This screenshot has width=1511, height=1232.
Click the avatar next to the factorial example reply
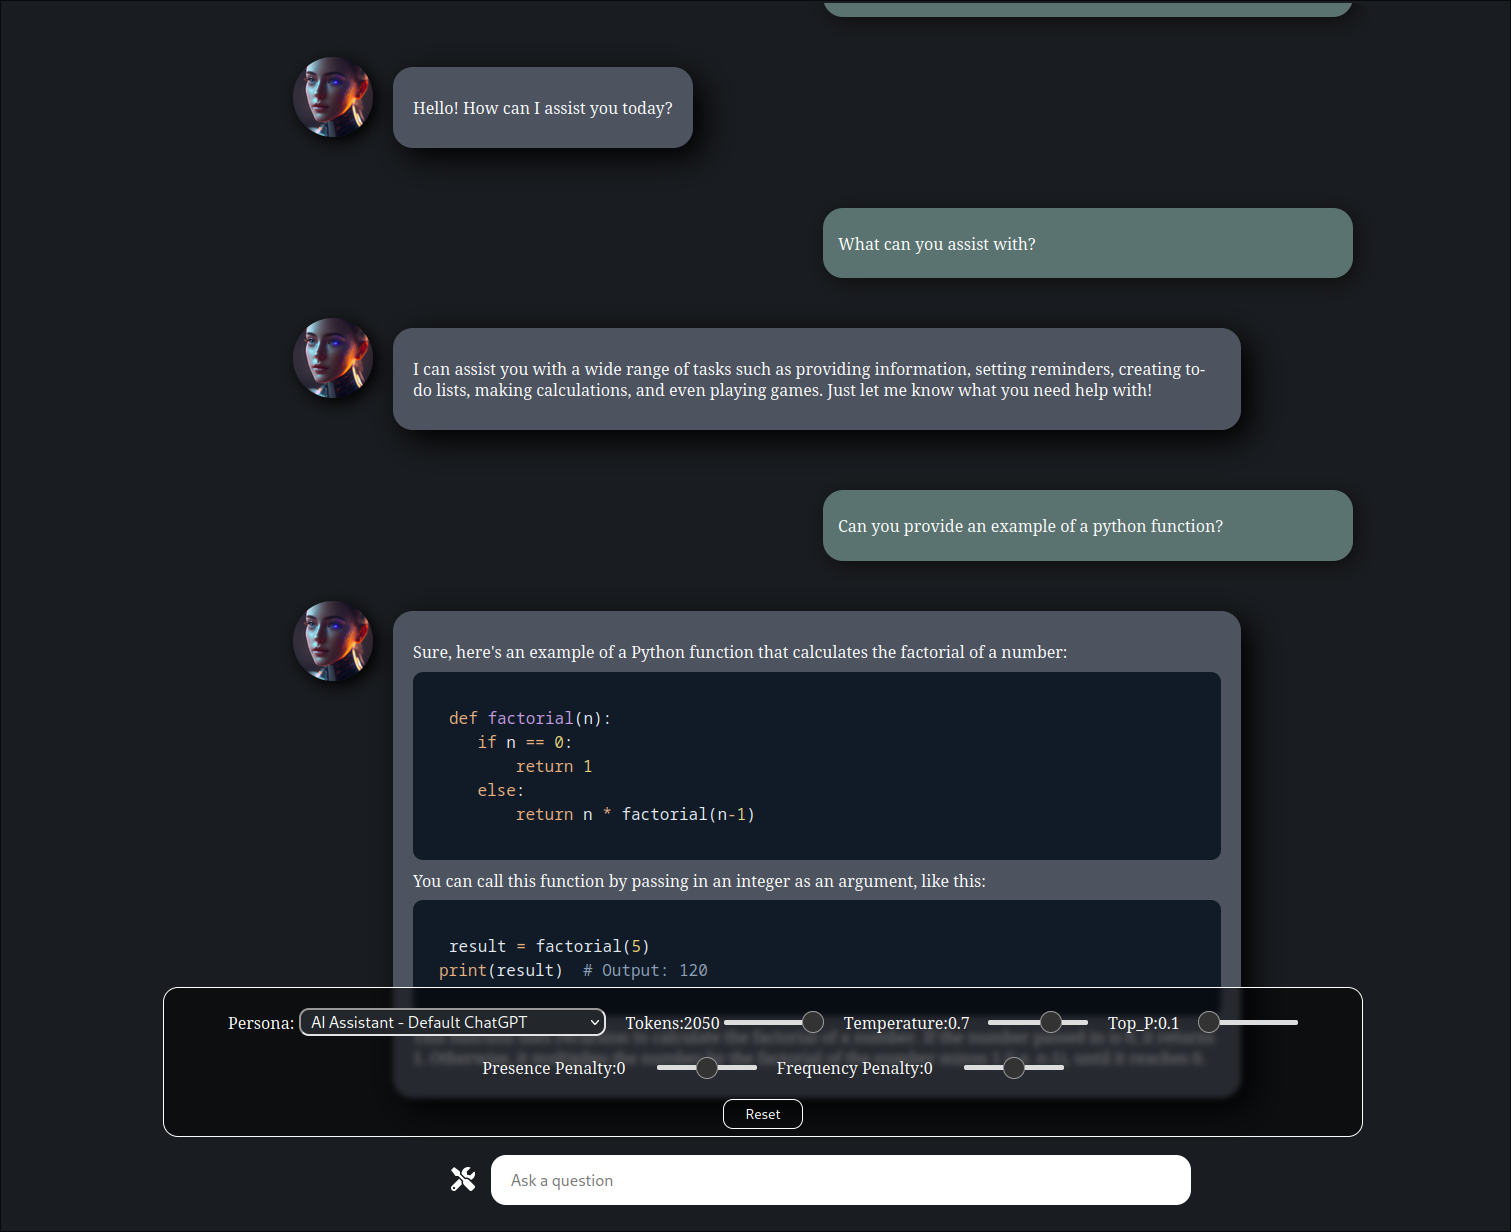tap(333, 641)
